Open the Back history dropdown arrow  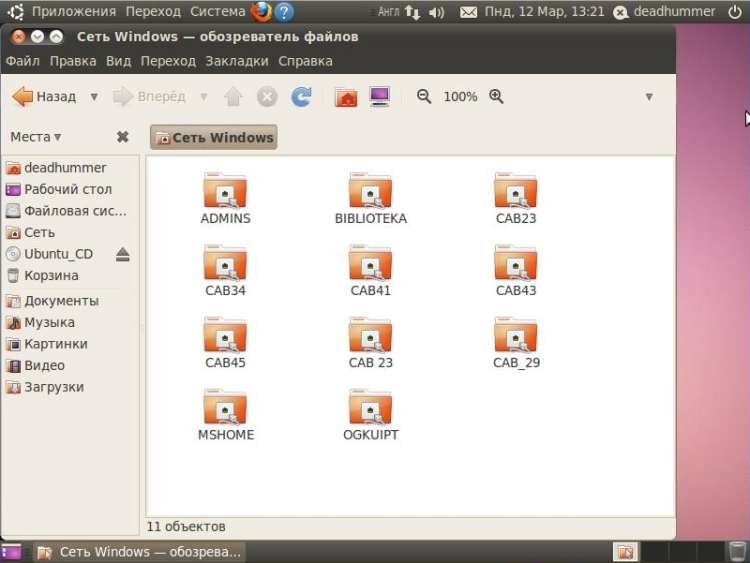pos(94,97)
